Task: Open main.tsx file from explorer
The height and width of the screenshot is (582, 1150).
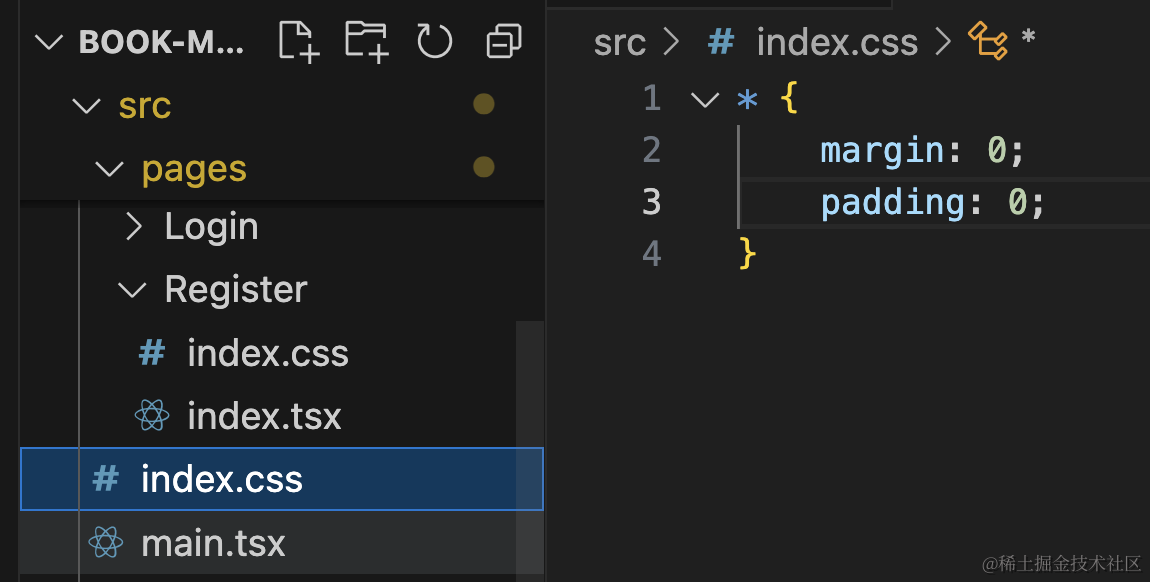Action: tap(213, 543)
